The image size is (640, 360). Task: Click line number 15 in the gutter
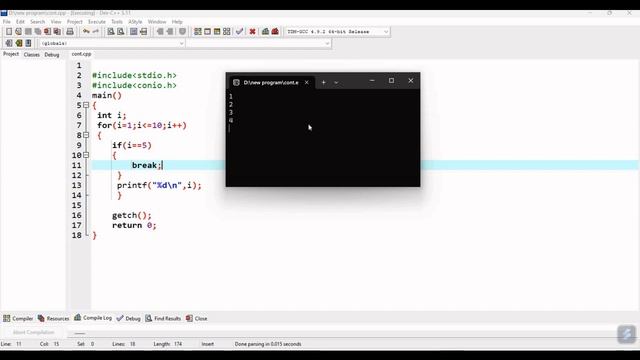(x=77, y=205)
